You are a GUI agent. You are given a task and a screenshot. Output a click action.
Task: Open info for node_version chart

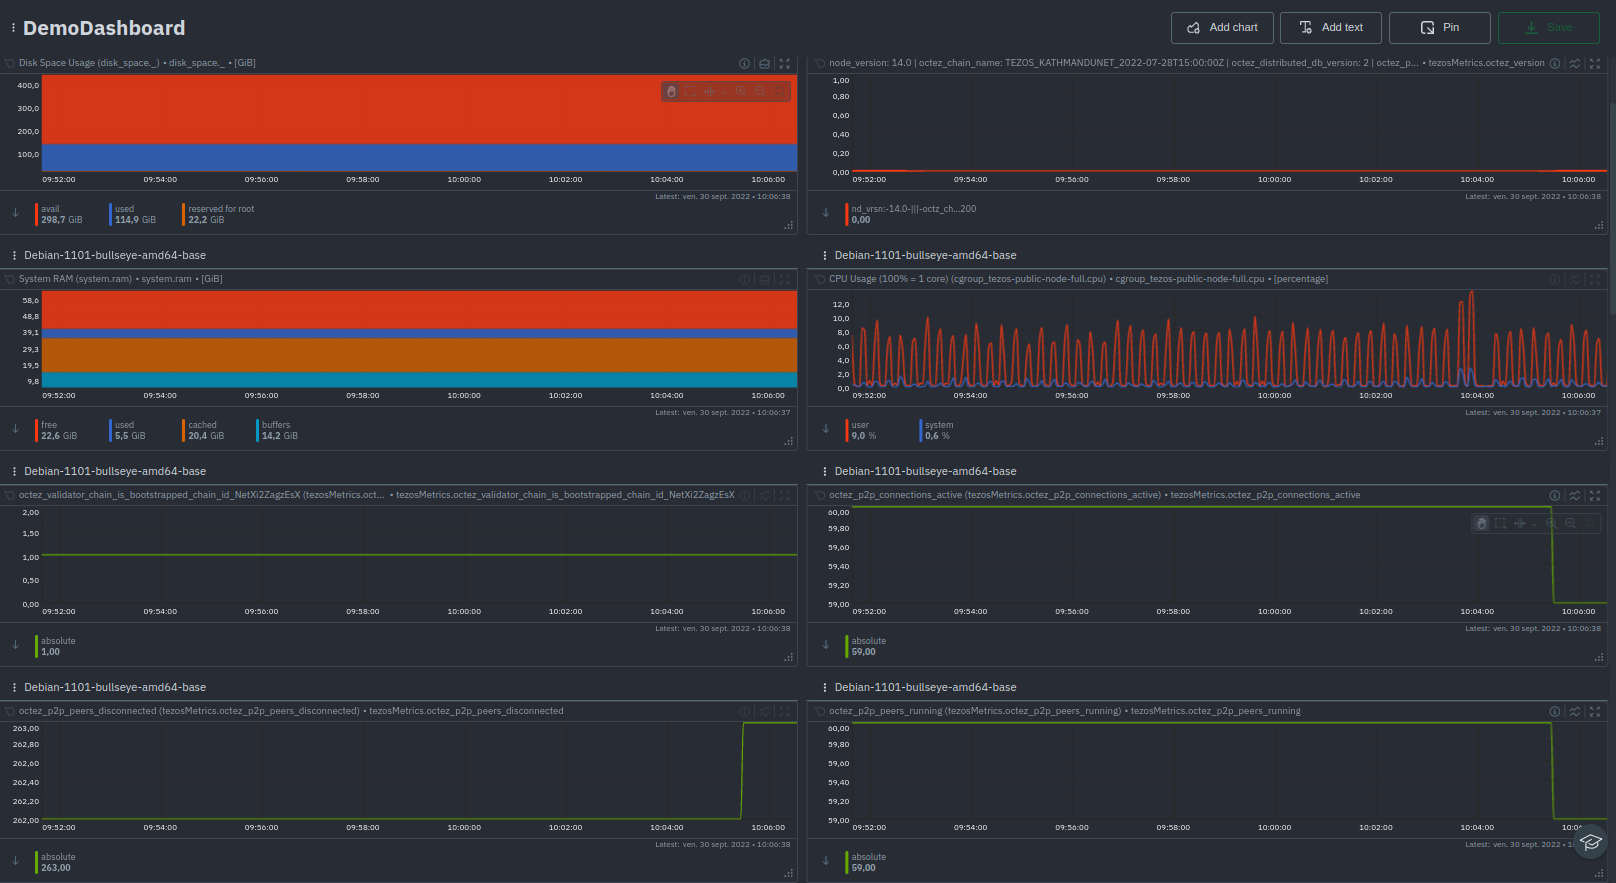pos(1555,63)
